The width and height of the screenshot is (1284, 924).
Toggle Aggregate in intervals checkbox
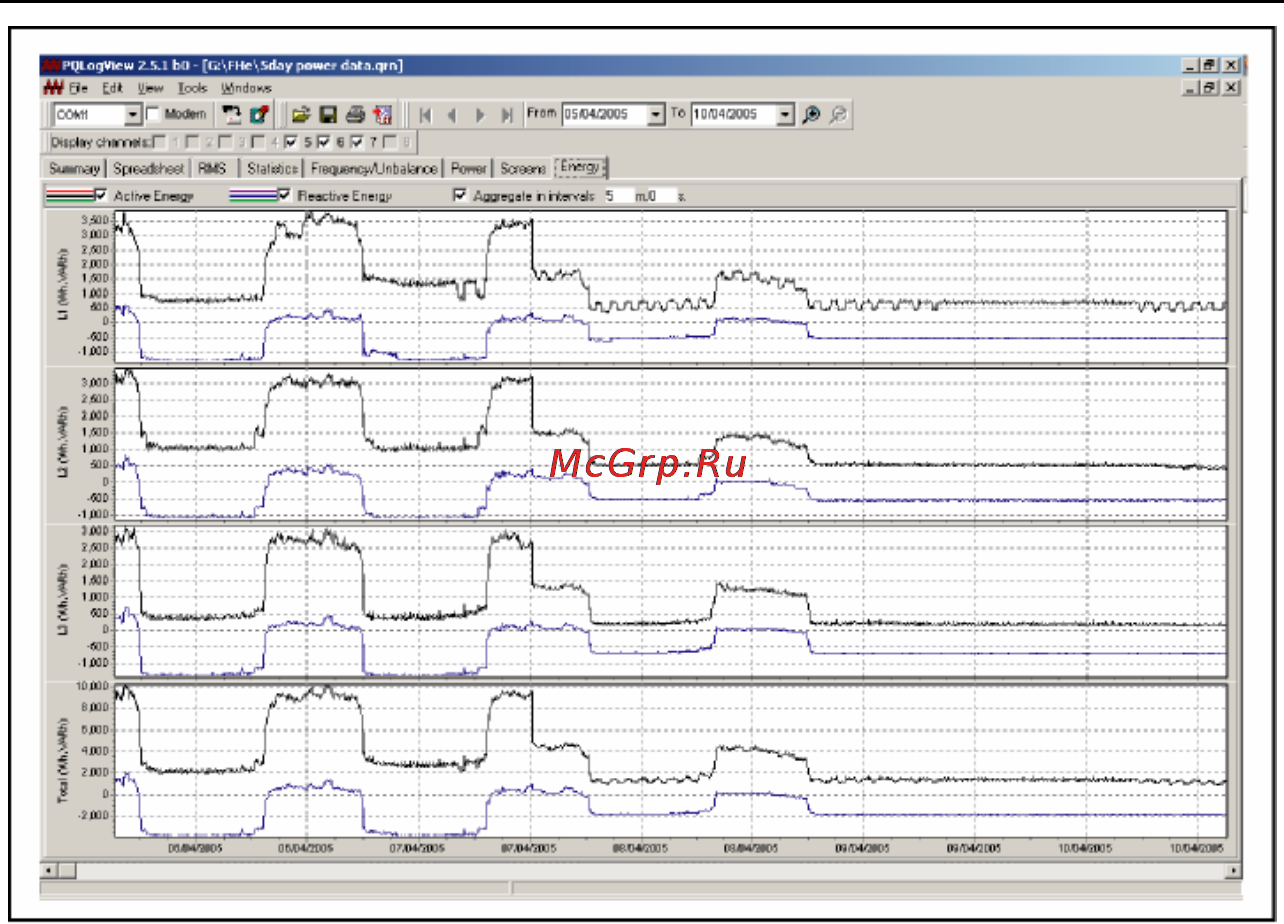click(460, 195)
